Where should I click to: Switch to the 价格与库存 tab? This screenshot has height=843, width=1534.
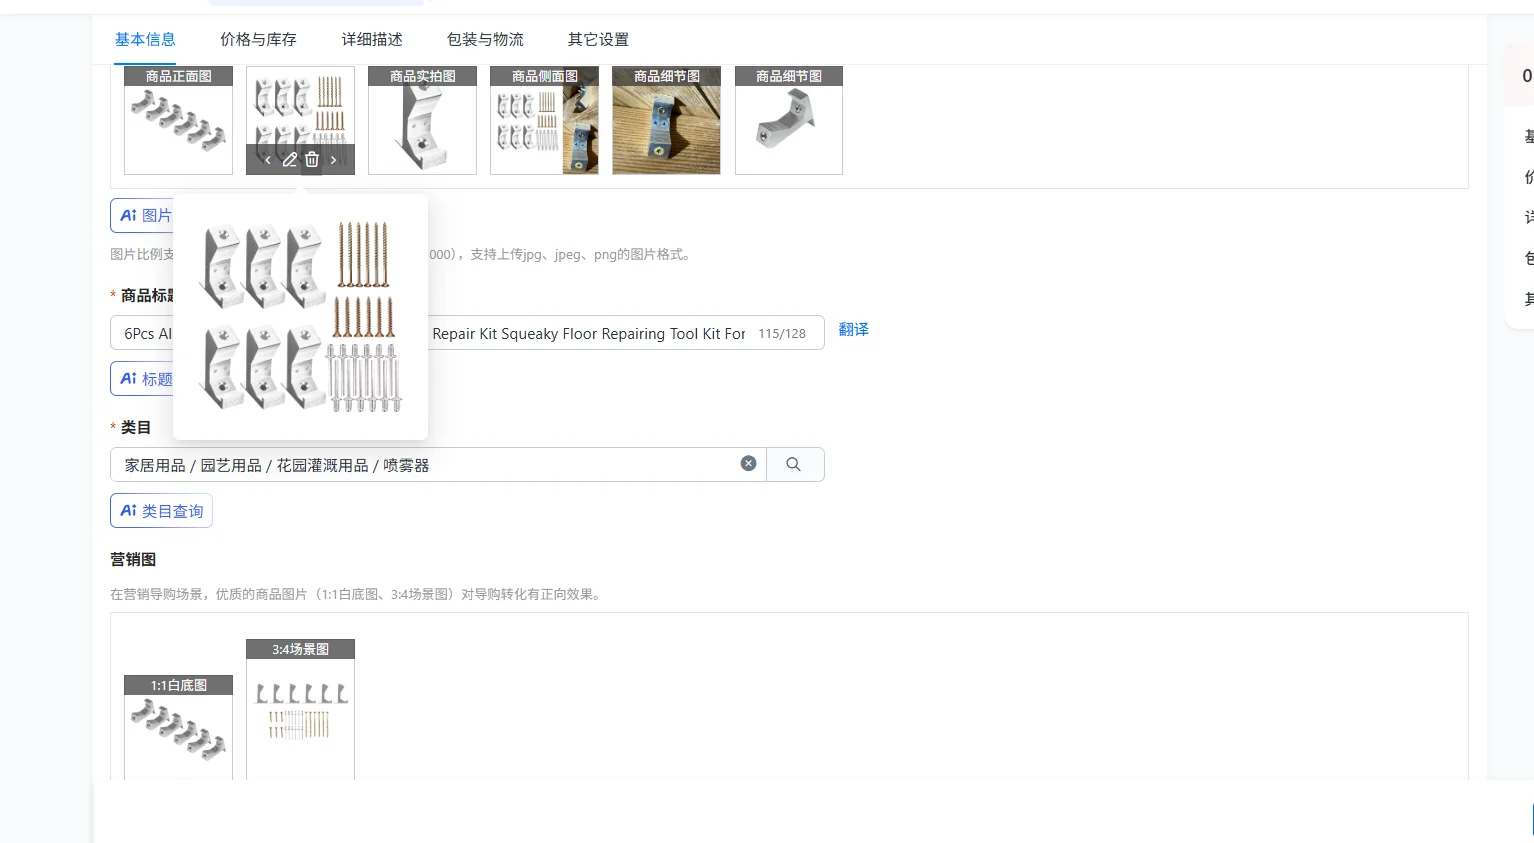(x=258, y=39)
